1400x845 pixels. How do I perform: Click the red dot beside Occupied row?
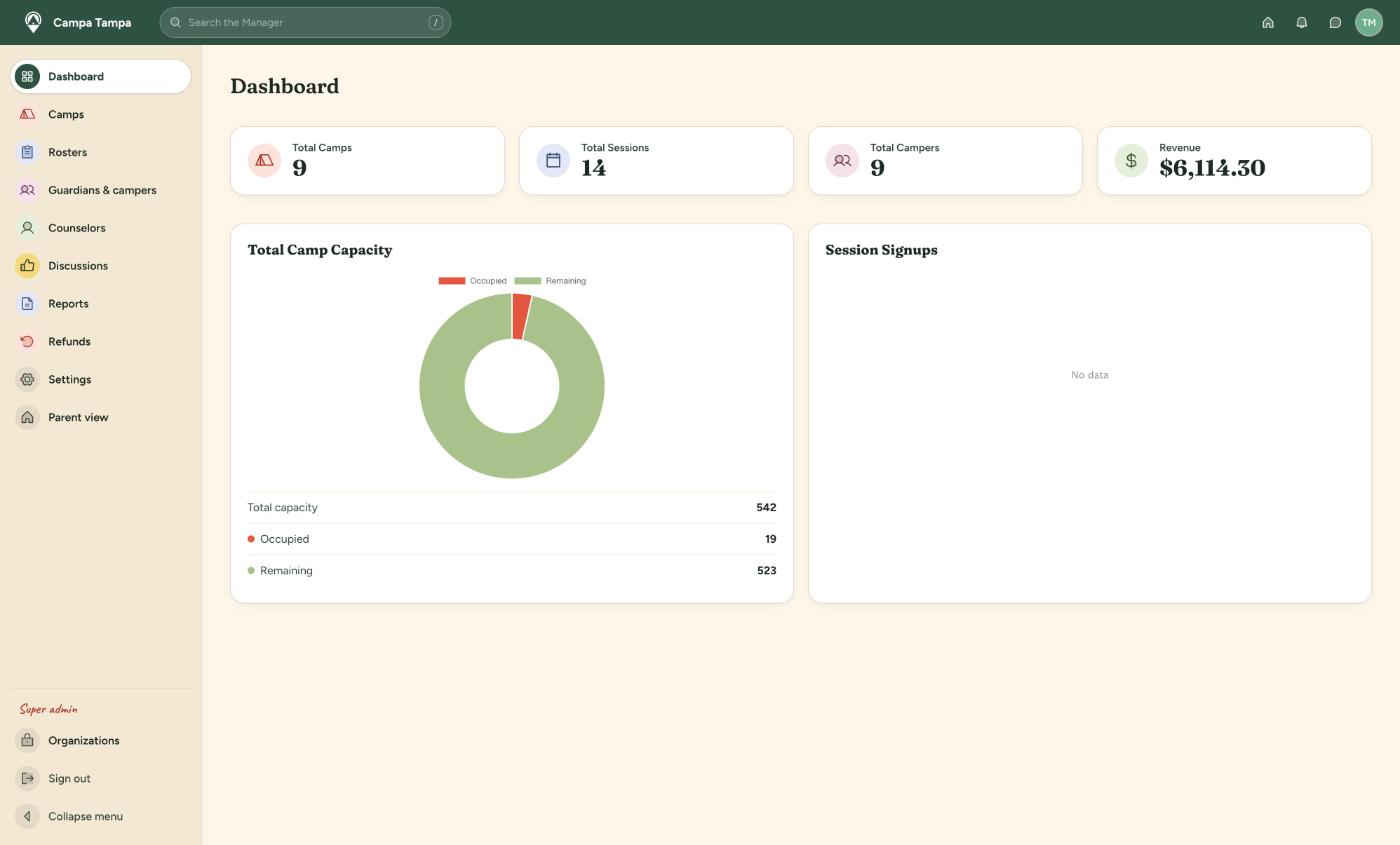pyautogui.click(x=251, y=539)
